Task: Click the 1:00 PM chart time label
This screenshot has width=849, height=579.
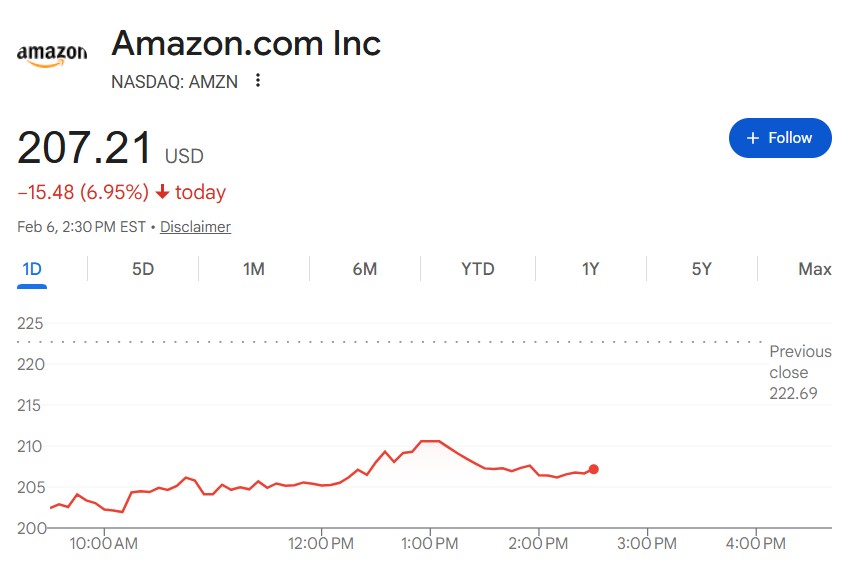Action: pyautogui.click(x=430, y=544)
